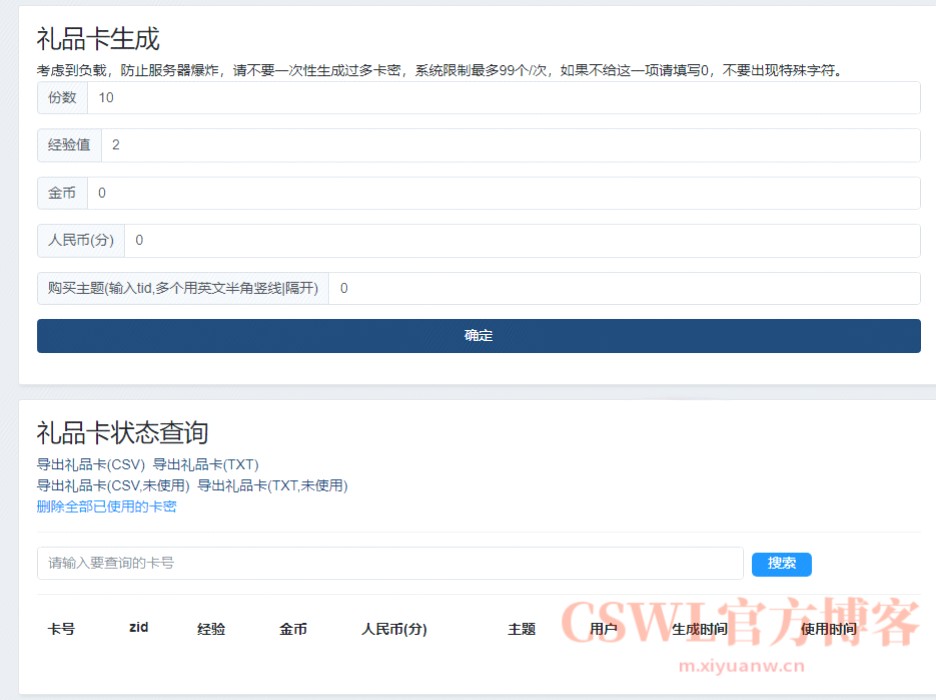The image size is (936, 700).
Task: Select 删除全部已使用的卡密 to delete used codes
Action: coord(105,506)
